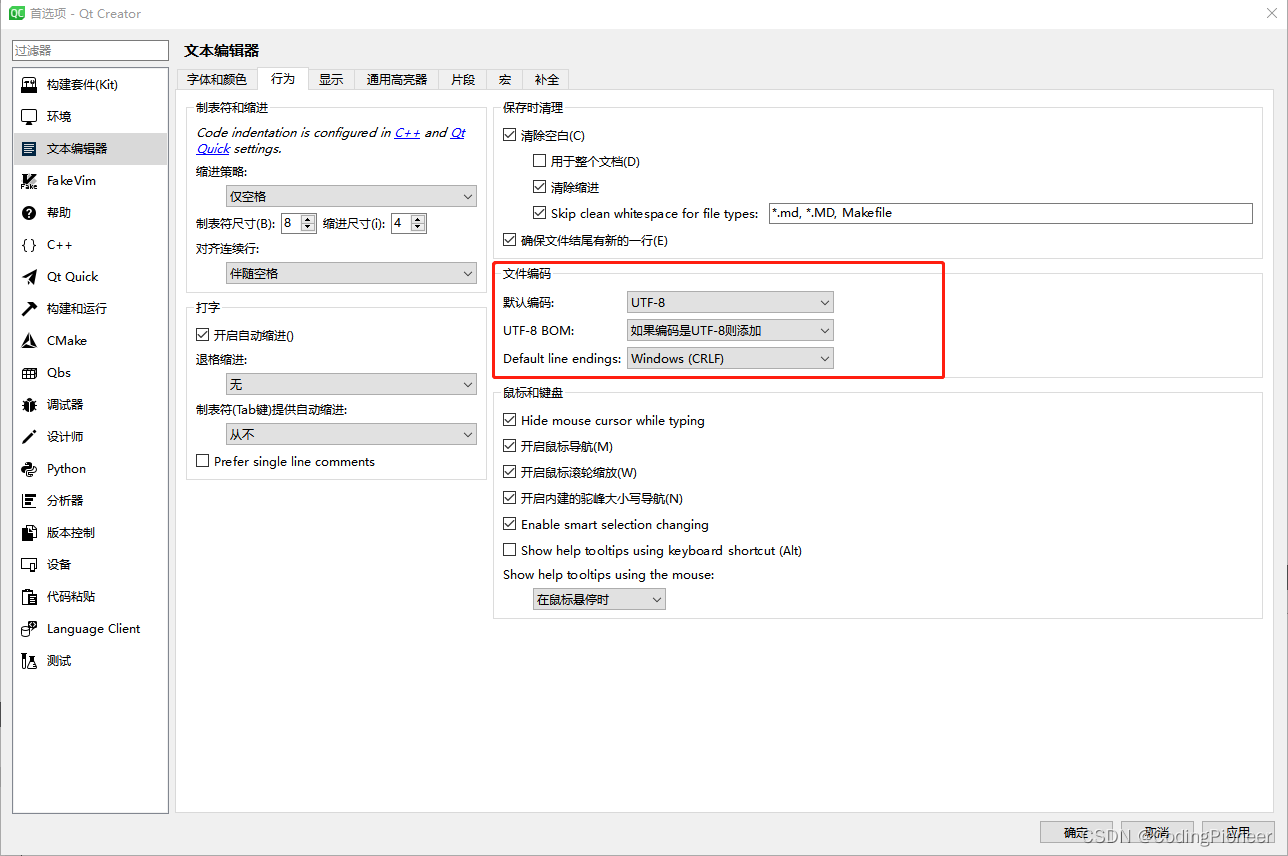The height and width of the screenshot is (856, 1288).
Task: Open the 构建和运行 hammer icon
Action: (29, 309)
